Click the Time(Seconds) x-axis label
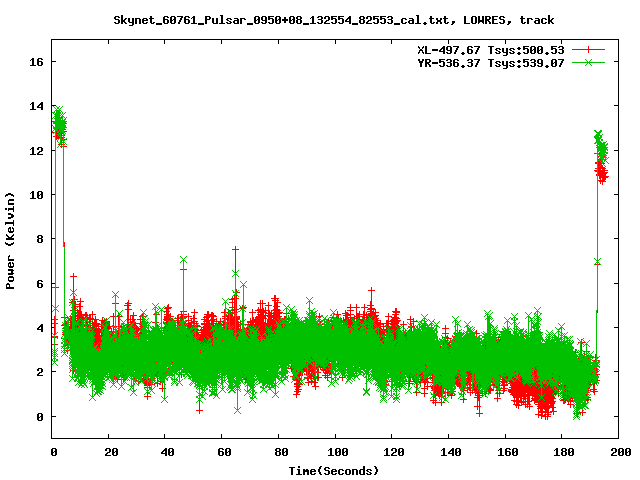The height and width of the screenshot is (480, 640). [x=334, y=471]
